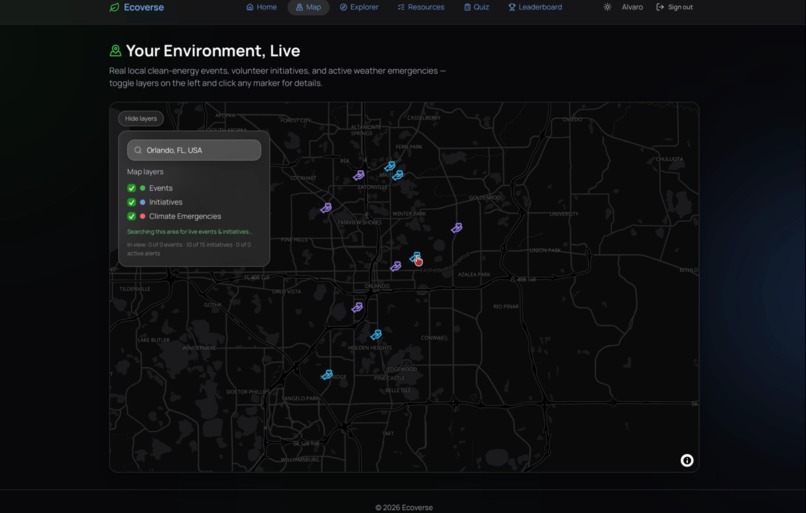Uncheck the Initiatives layer checkbox
This screenshot has width=806, height=513.
click(132, 203)
